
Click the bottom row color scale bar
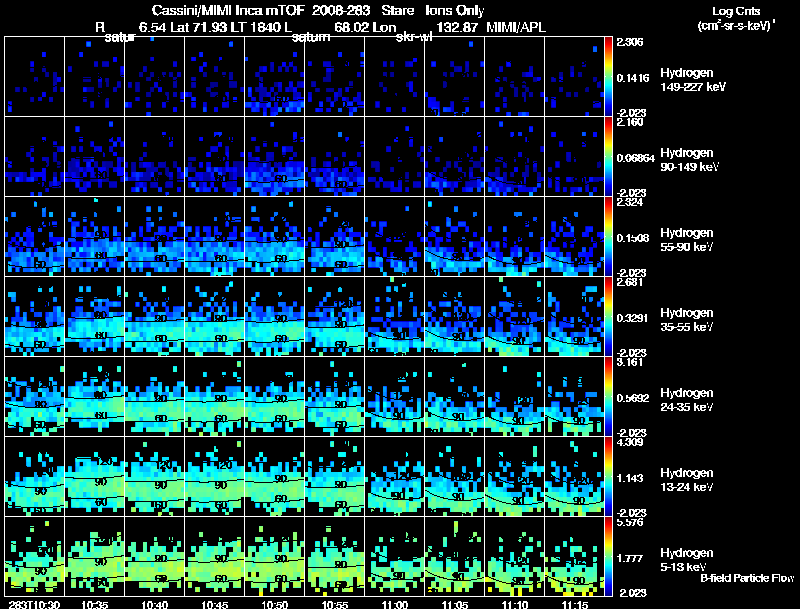tap(608, 557)
